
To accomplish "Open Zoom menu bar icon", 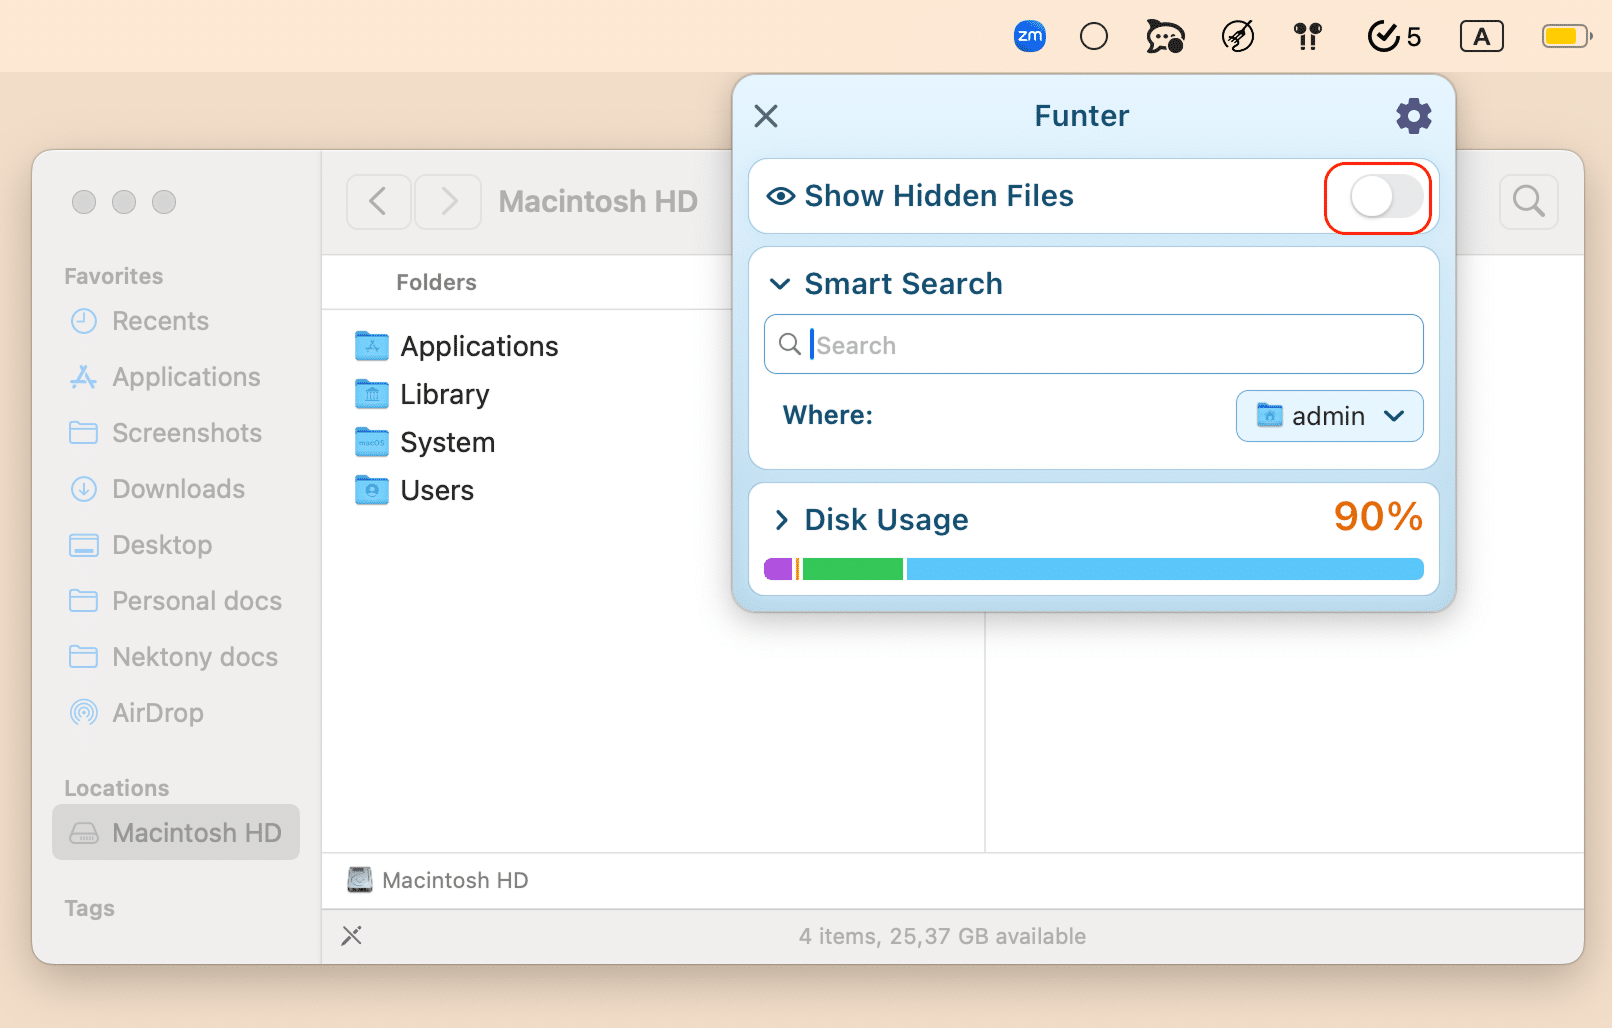I will (1029, 37).
